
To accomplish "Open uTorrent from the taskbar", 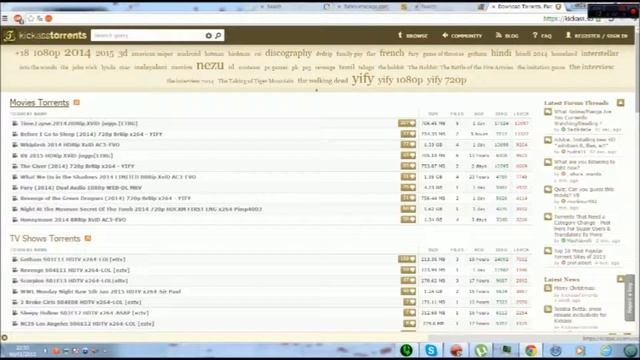I will pyautogui.click(x=481, y=350).
